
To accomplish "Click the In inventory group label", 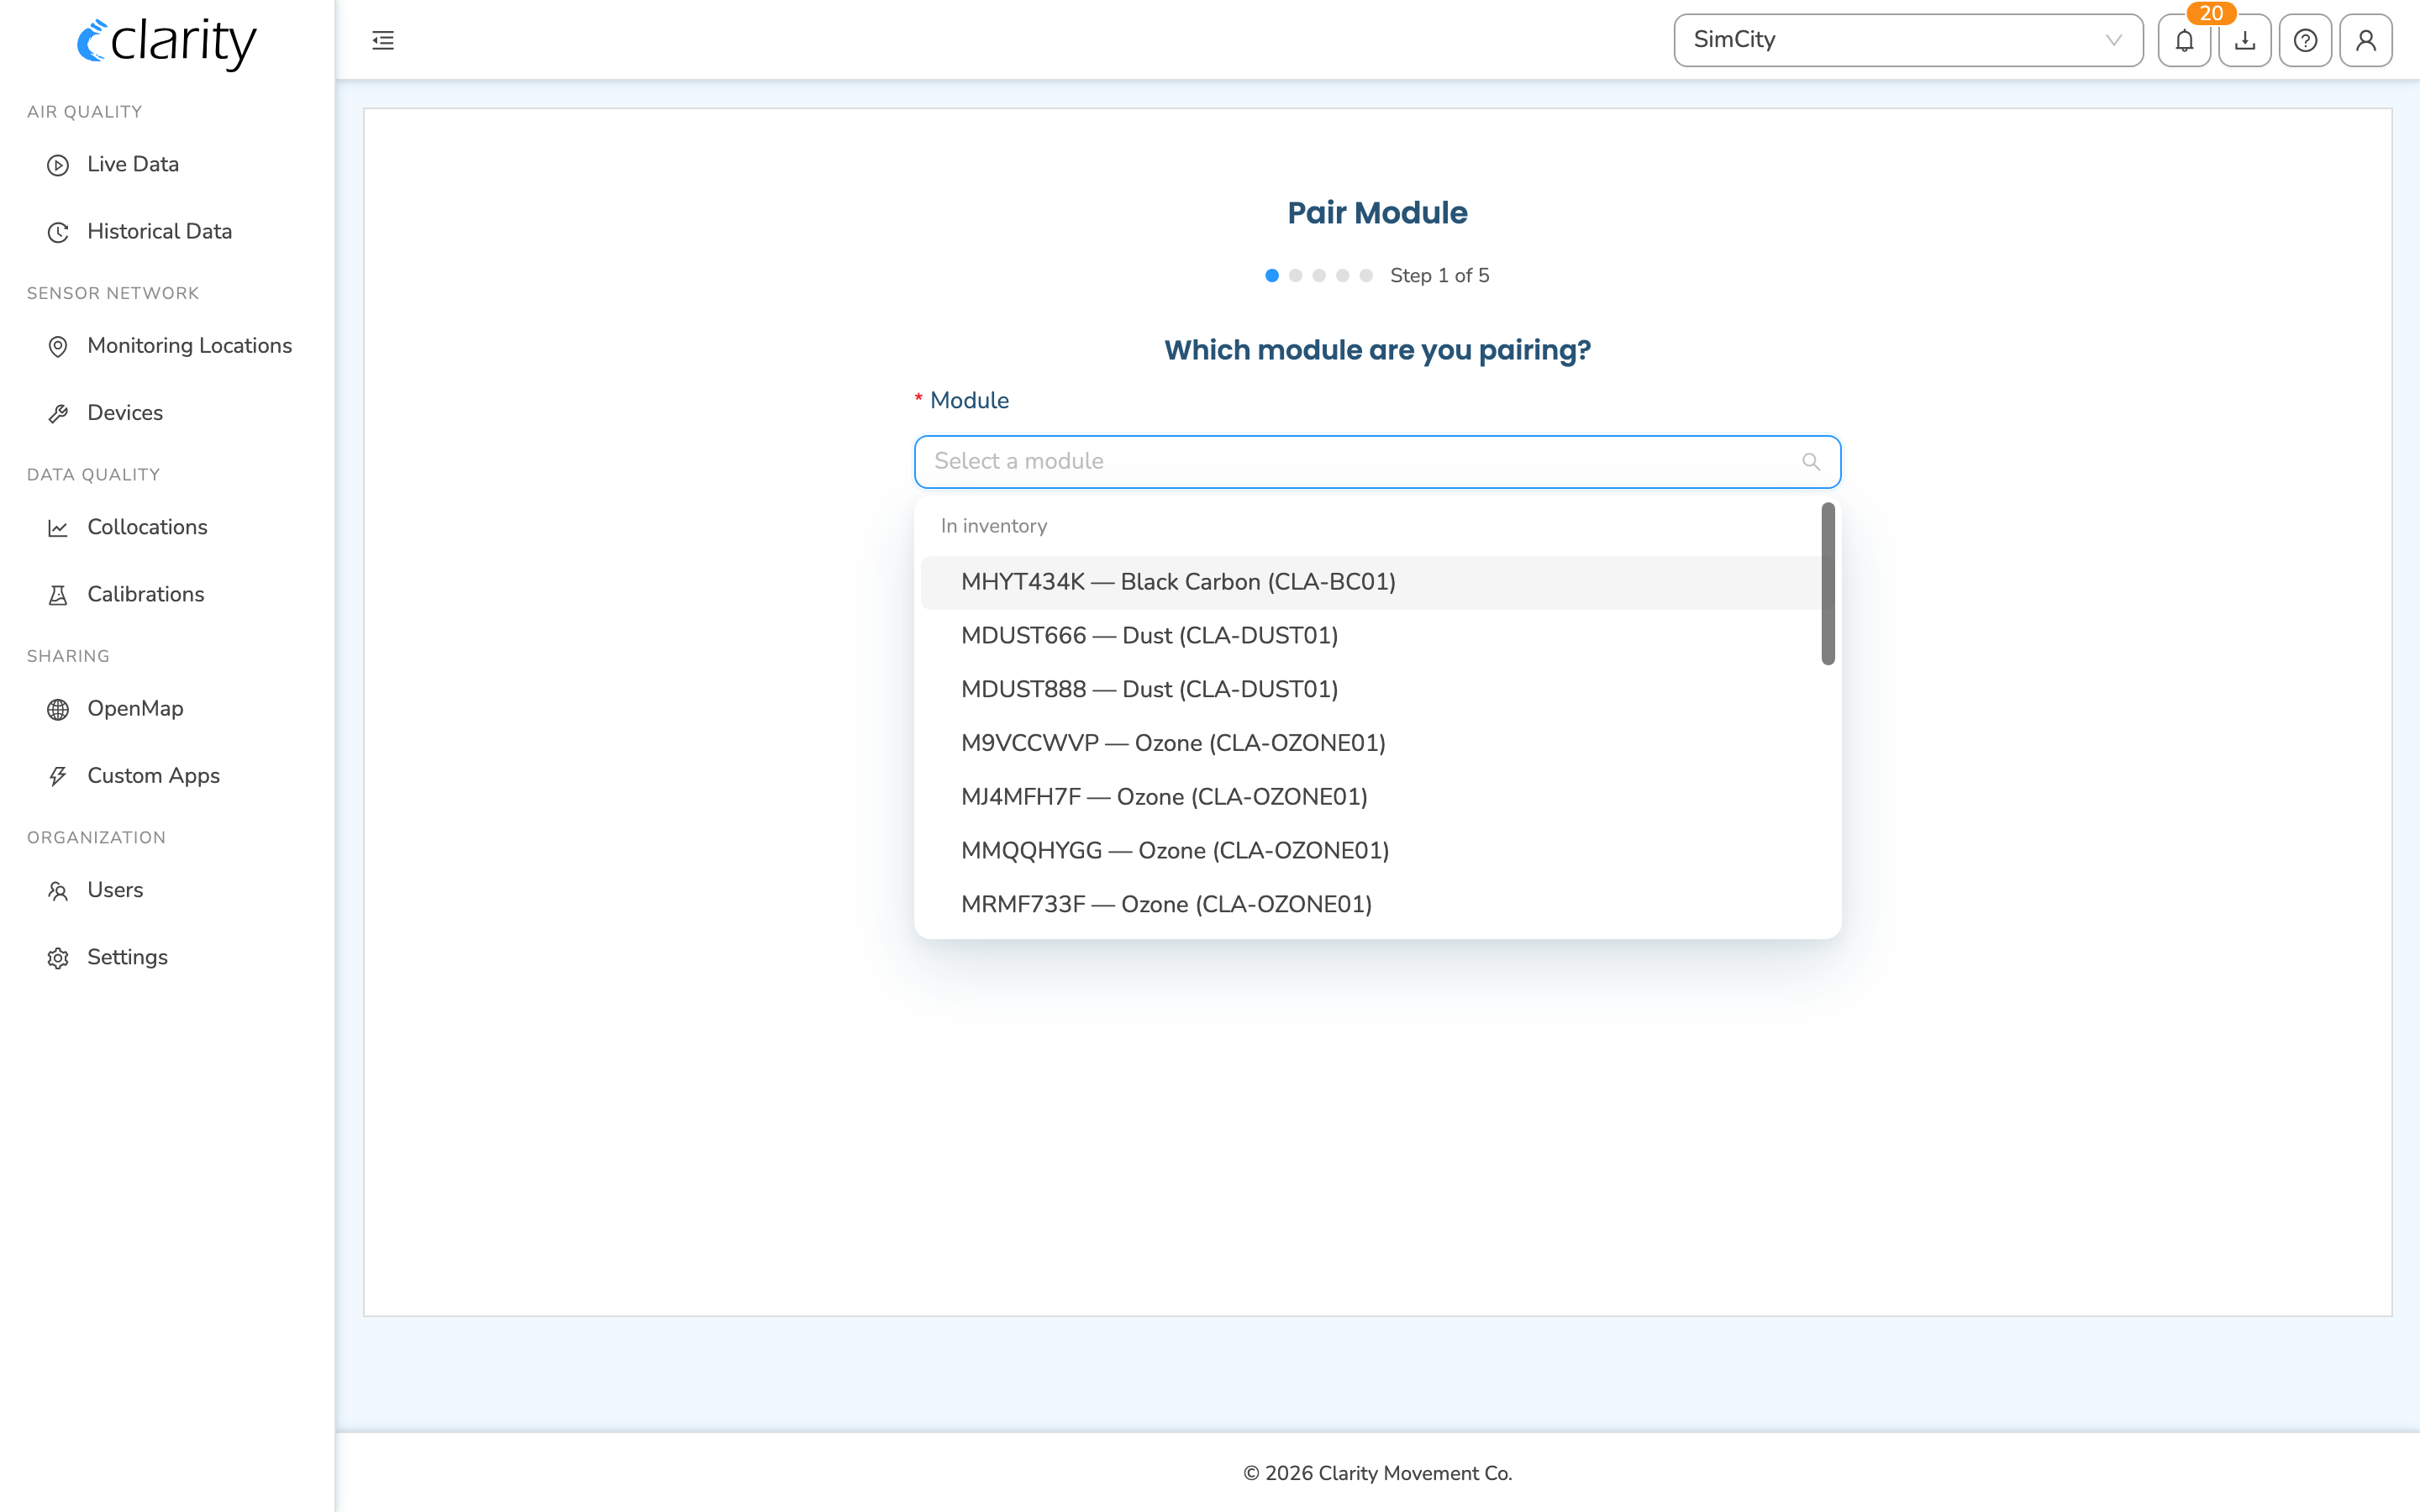I will (994, 526).
